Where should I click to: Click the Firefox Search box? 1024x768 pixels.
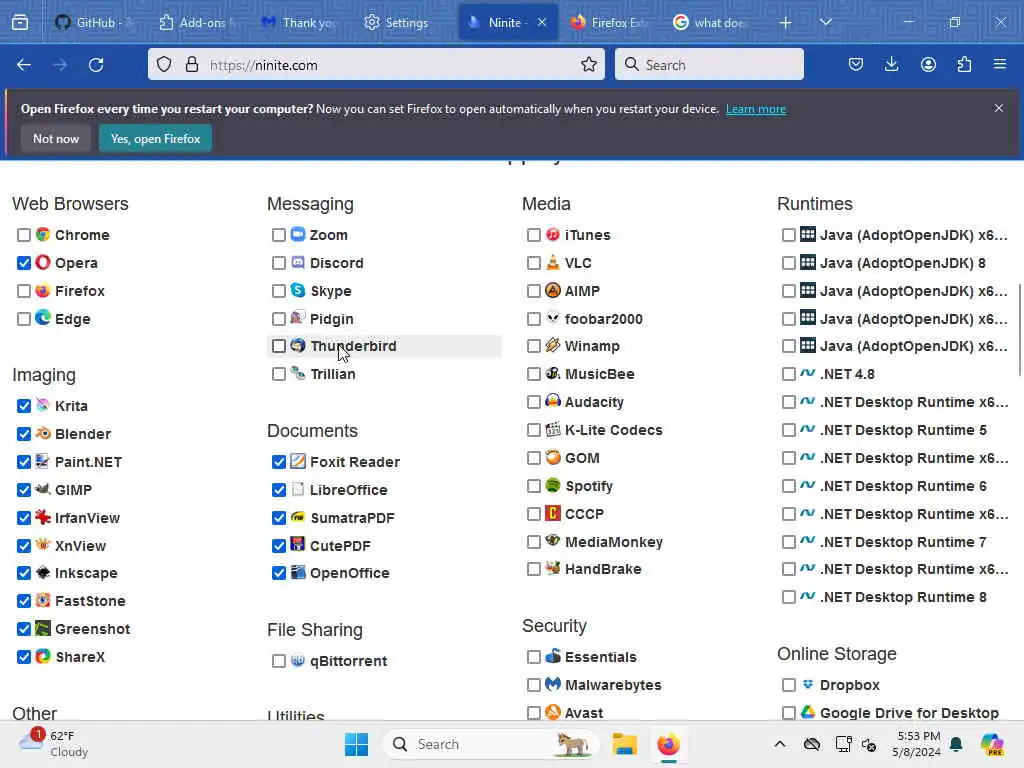pyautogui.click(x=709, y=65)
